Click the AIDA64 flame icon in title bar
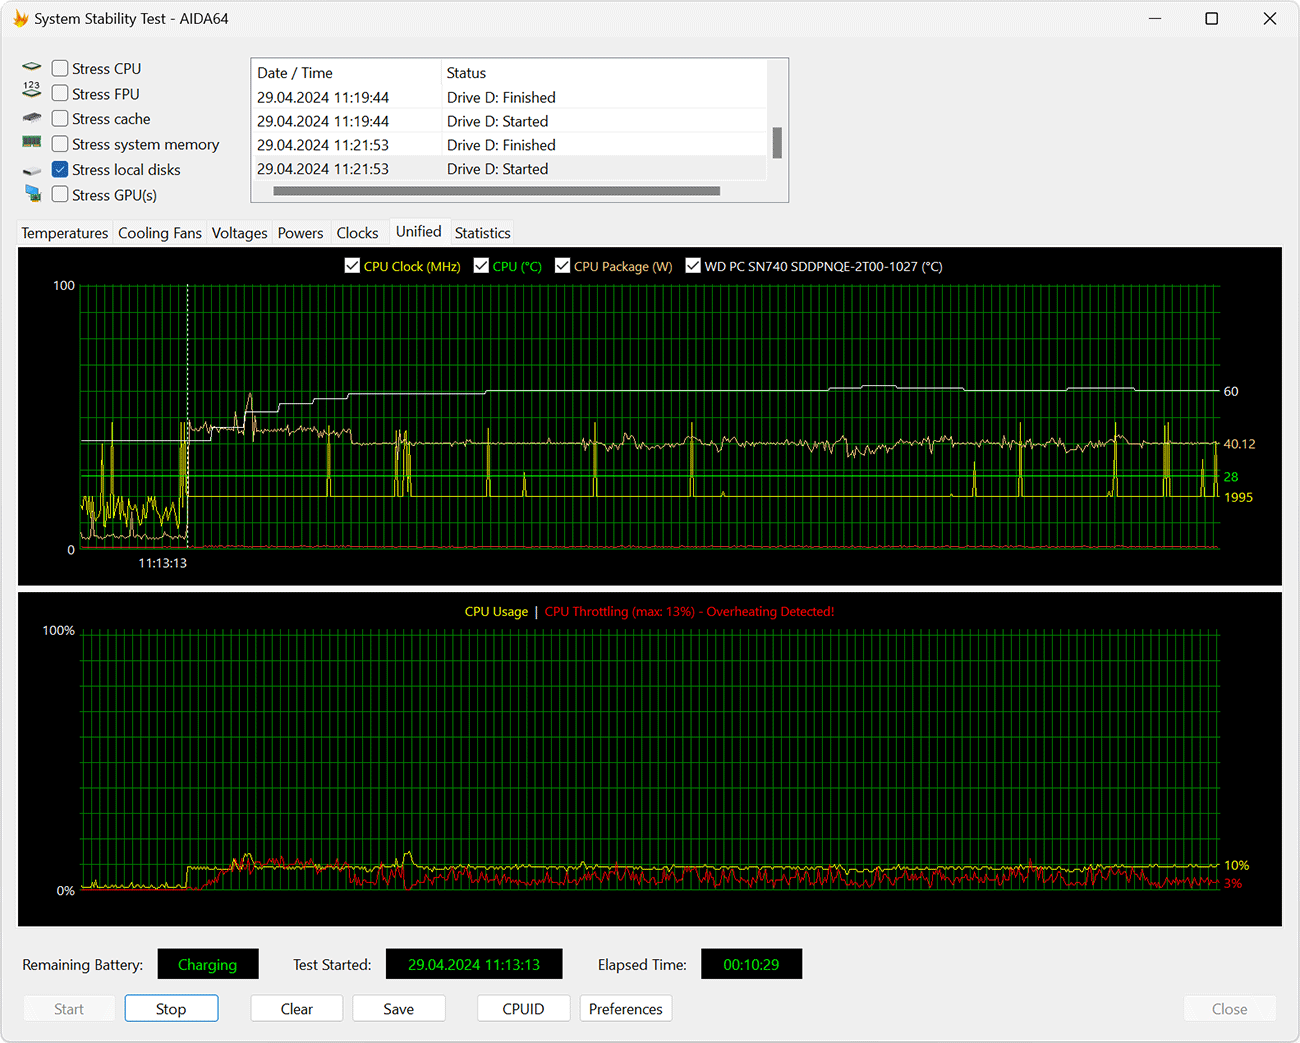The image size is (1300, 1043). 20,19
